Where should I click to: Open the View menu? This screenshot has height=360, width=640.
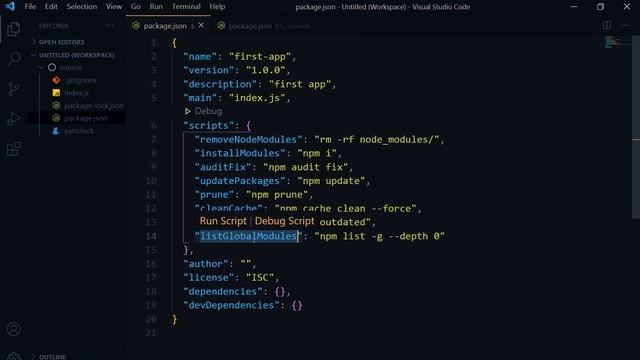click(113, 7)
